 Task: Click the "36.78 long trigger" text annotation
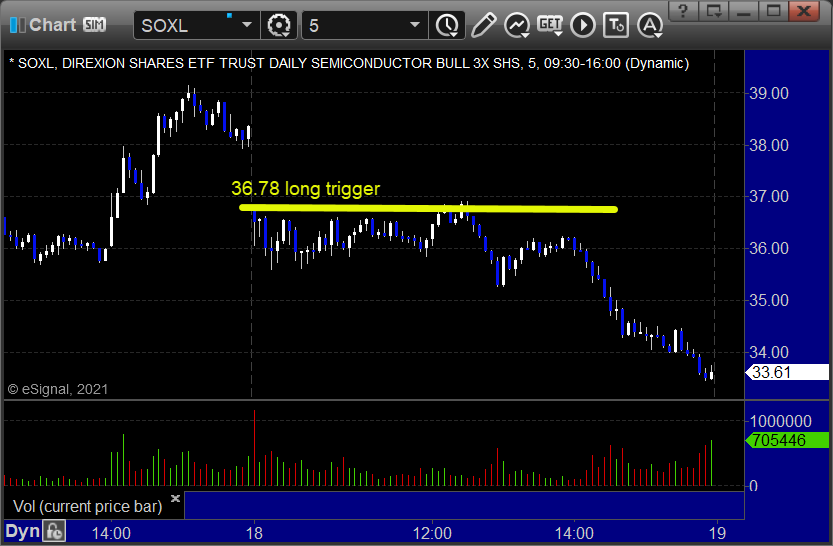[305, 189]
